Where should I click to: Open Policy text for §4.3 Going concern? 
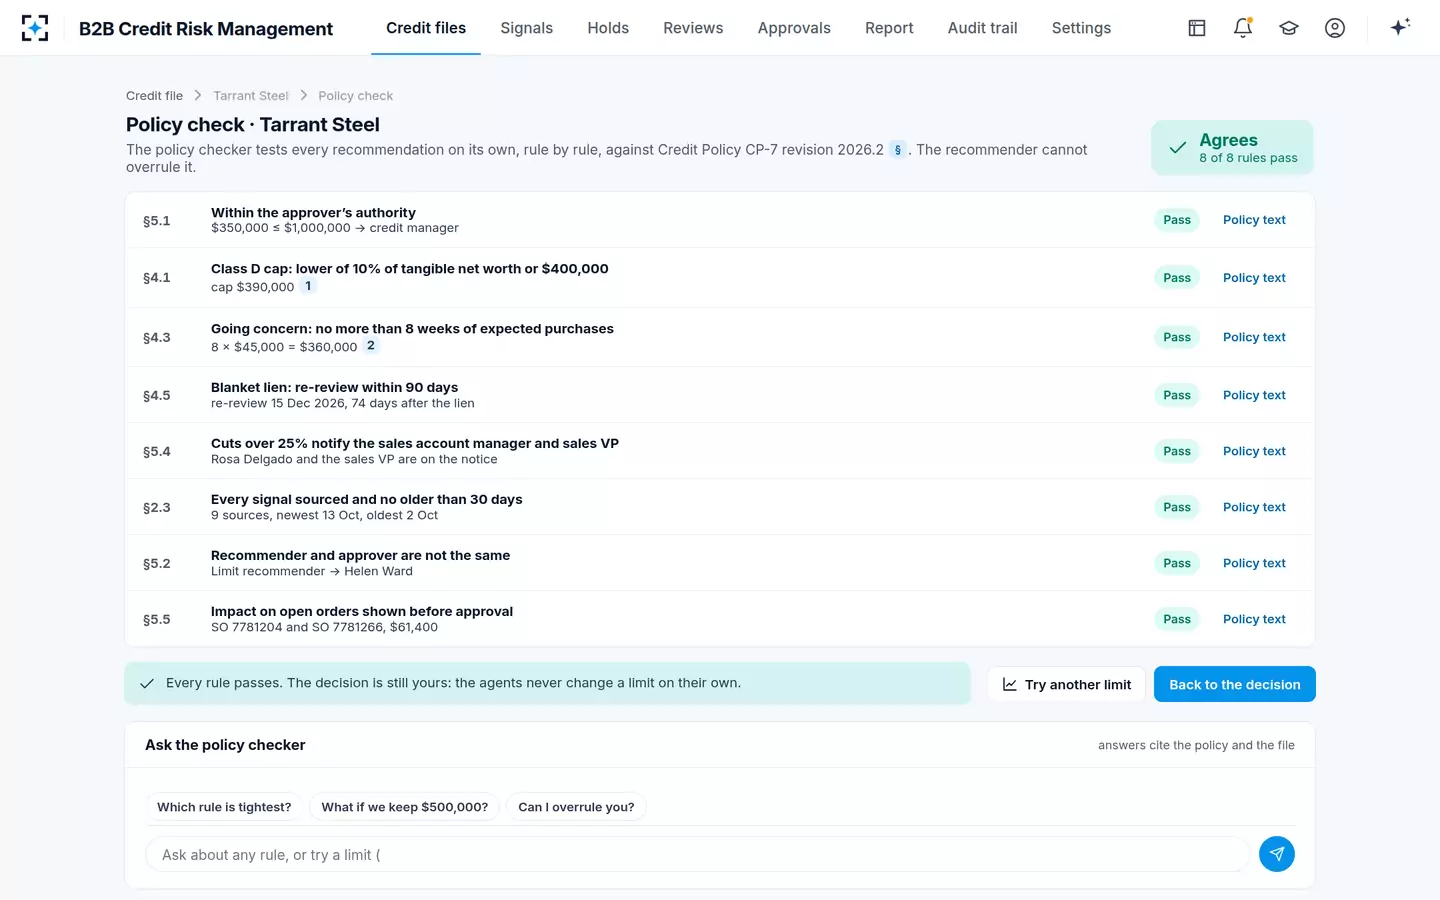coord(1254,337)
